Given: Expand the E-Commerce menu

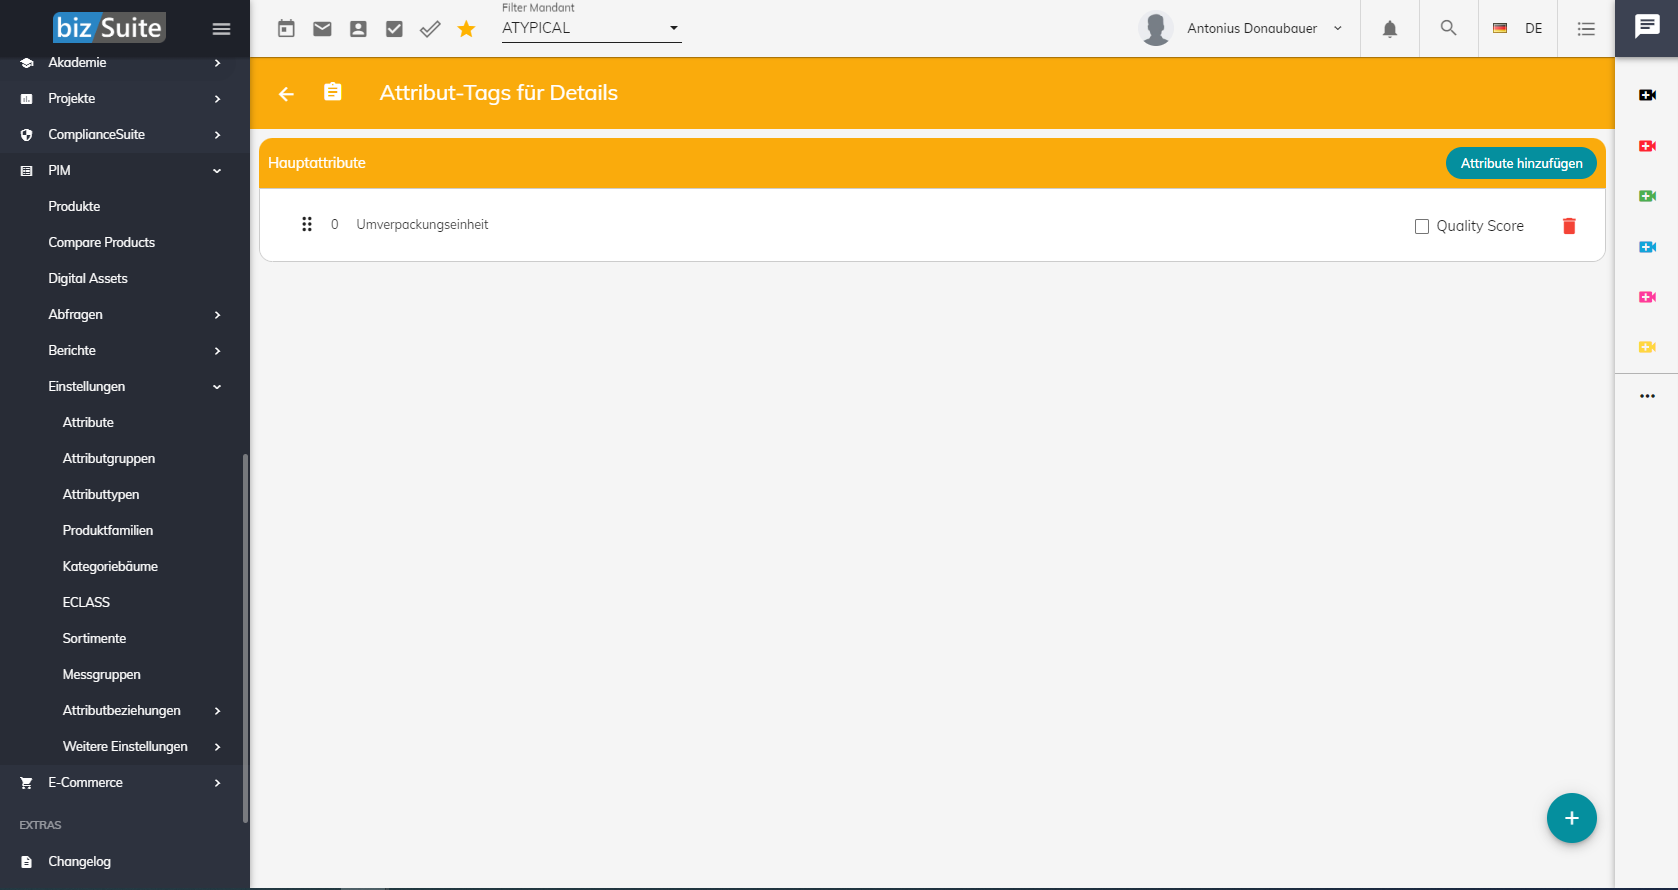Looking at the screenshot, I should [125, 782].
